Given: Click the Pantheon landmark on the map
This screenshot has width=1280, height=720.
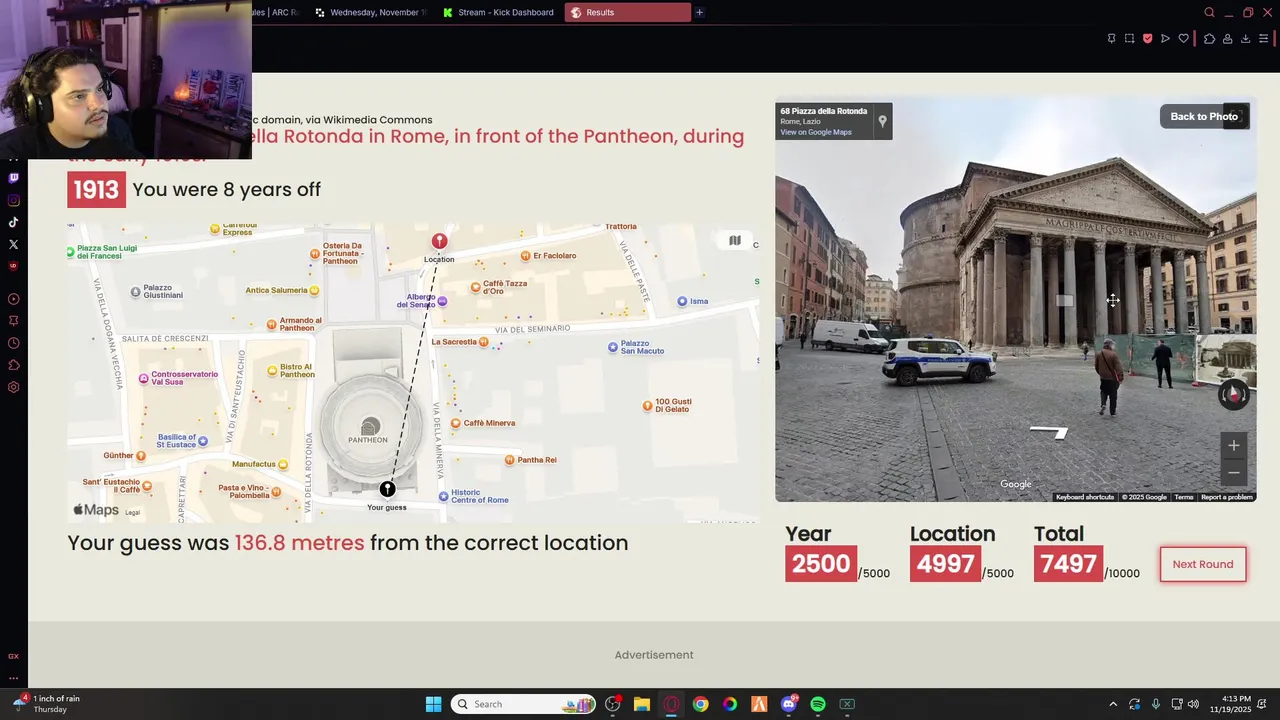Looking at the screenshot, I should (369, 428).
